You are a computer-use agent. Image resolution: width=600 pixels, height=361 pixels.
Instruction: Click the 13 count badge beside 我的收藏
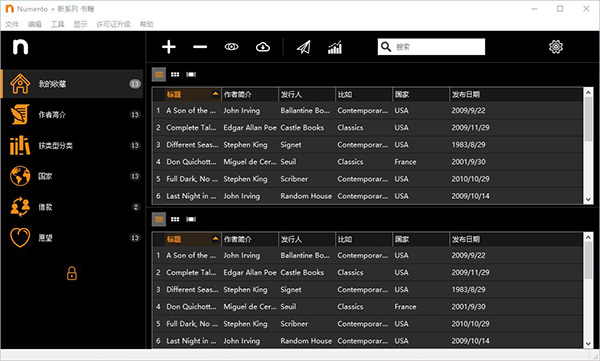pos(135,84)
